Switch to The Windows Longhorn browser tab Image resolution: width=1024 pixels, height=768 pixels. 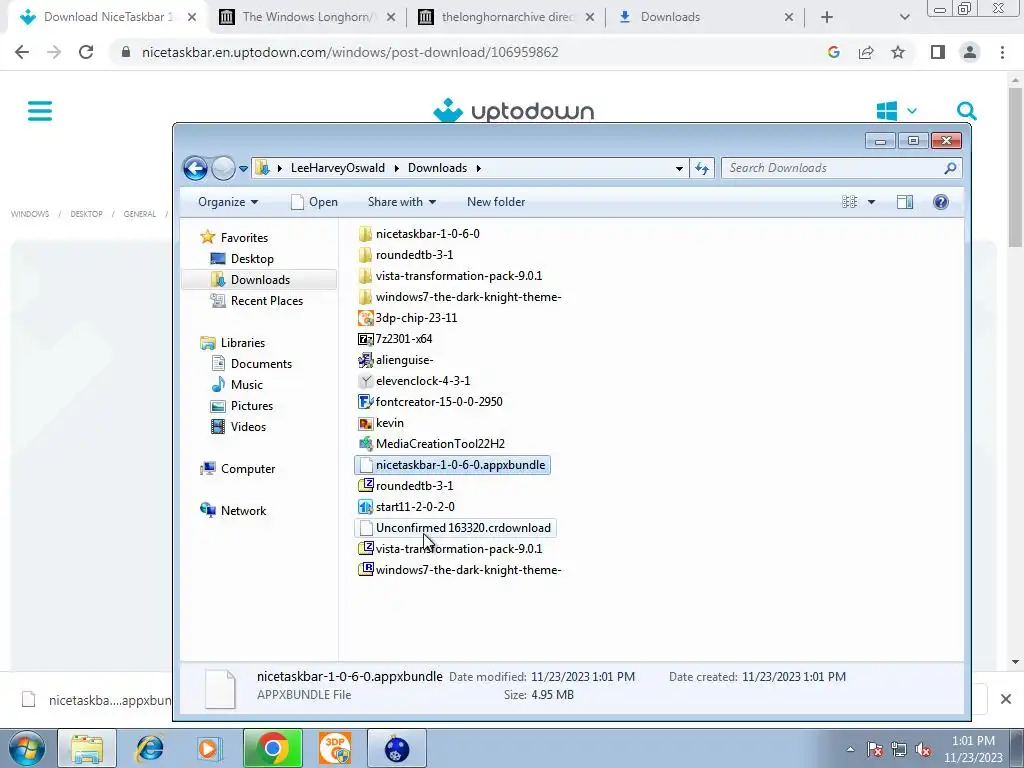click(307, 18)
